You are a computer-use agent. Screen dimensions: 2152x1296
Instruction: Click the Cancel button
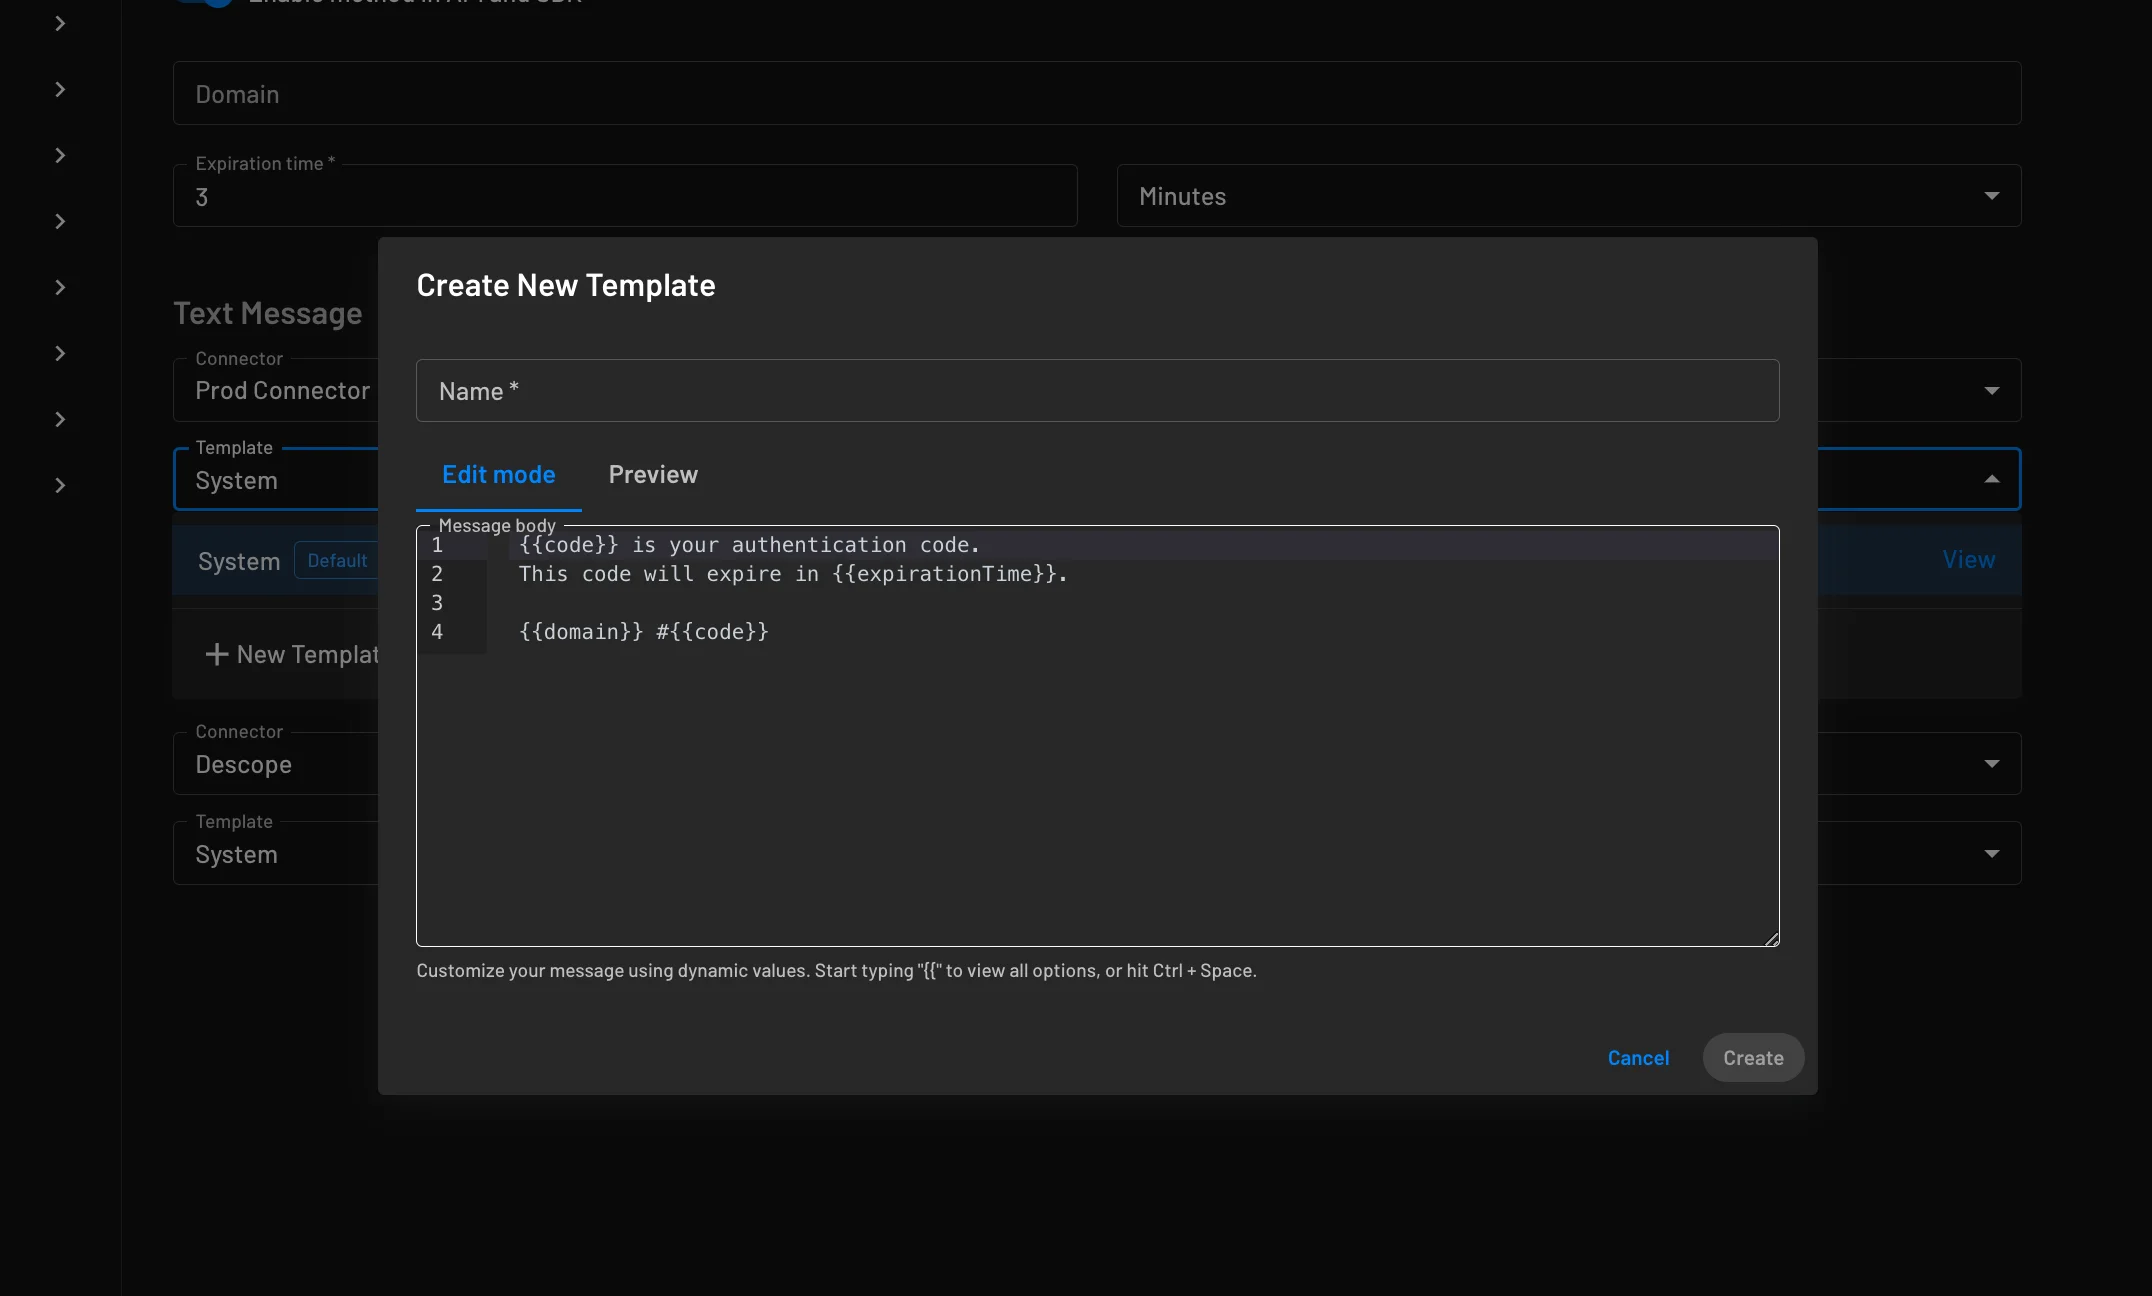pos(1639,1056)
